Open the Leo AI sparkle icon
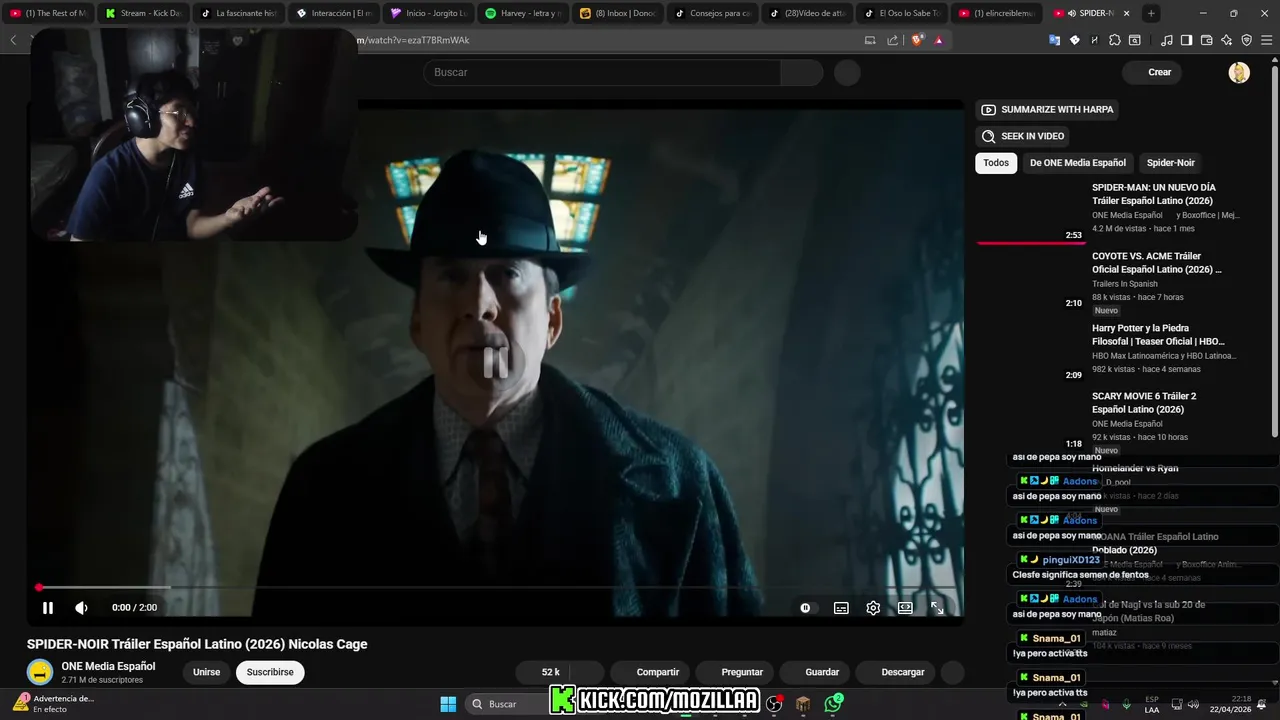This screenshot has height=720, width=1280. click(x=1226, y=40)
